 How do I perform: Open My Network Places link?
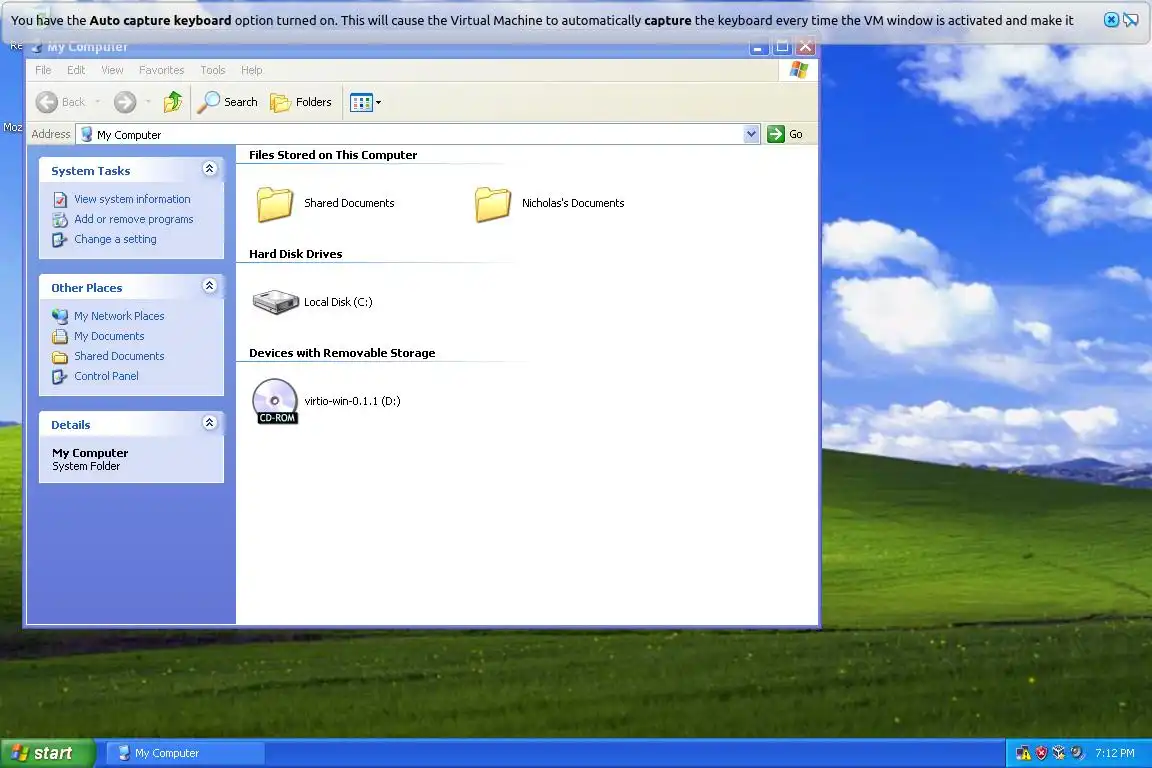[119, 316]
